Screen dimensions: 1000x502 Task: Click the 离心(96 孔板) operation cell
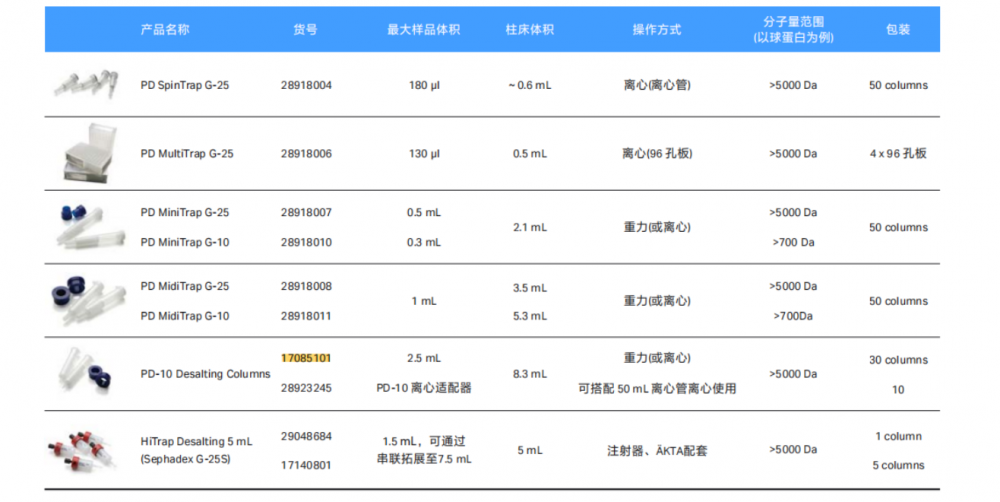coord(657,154)
